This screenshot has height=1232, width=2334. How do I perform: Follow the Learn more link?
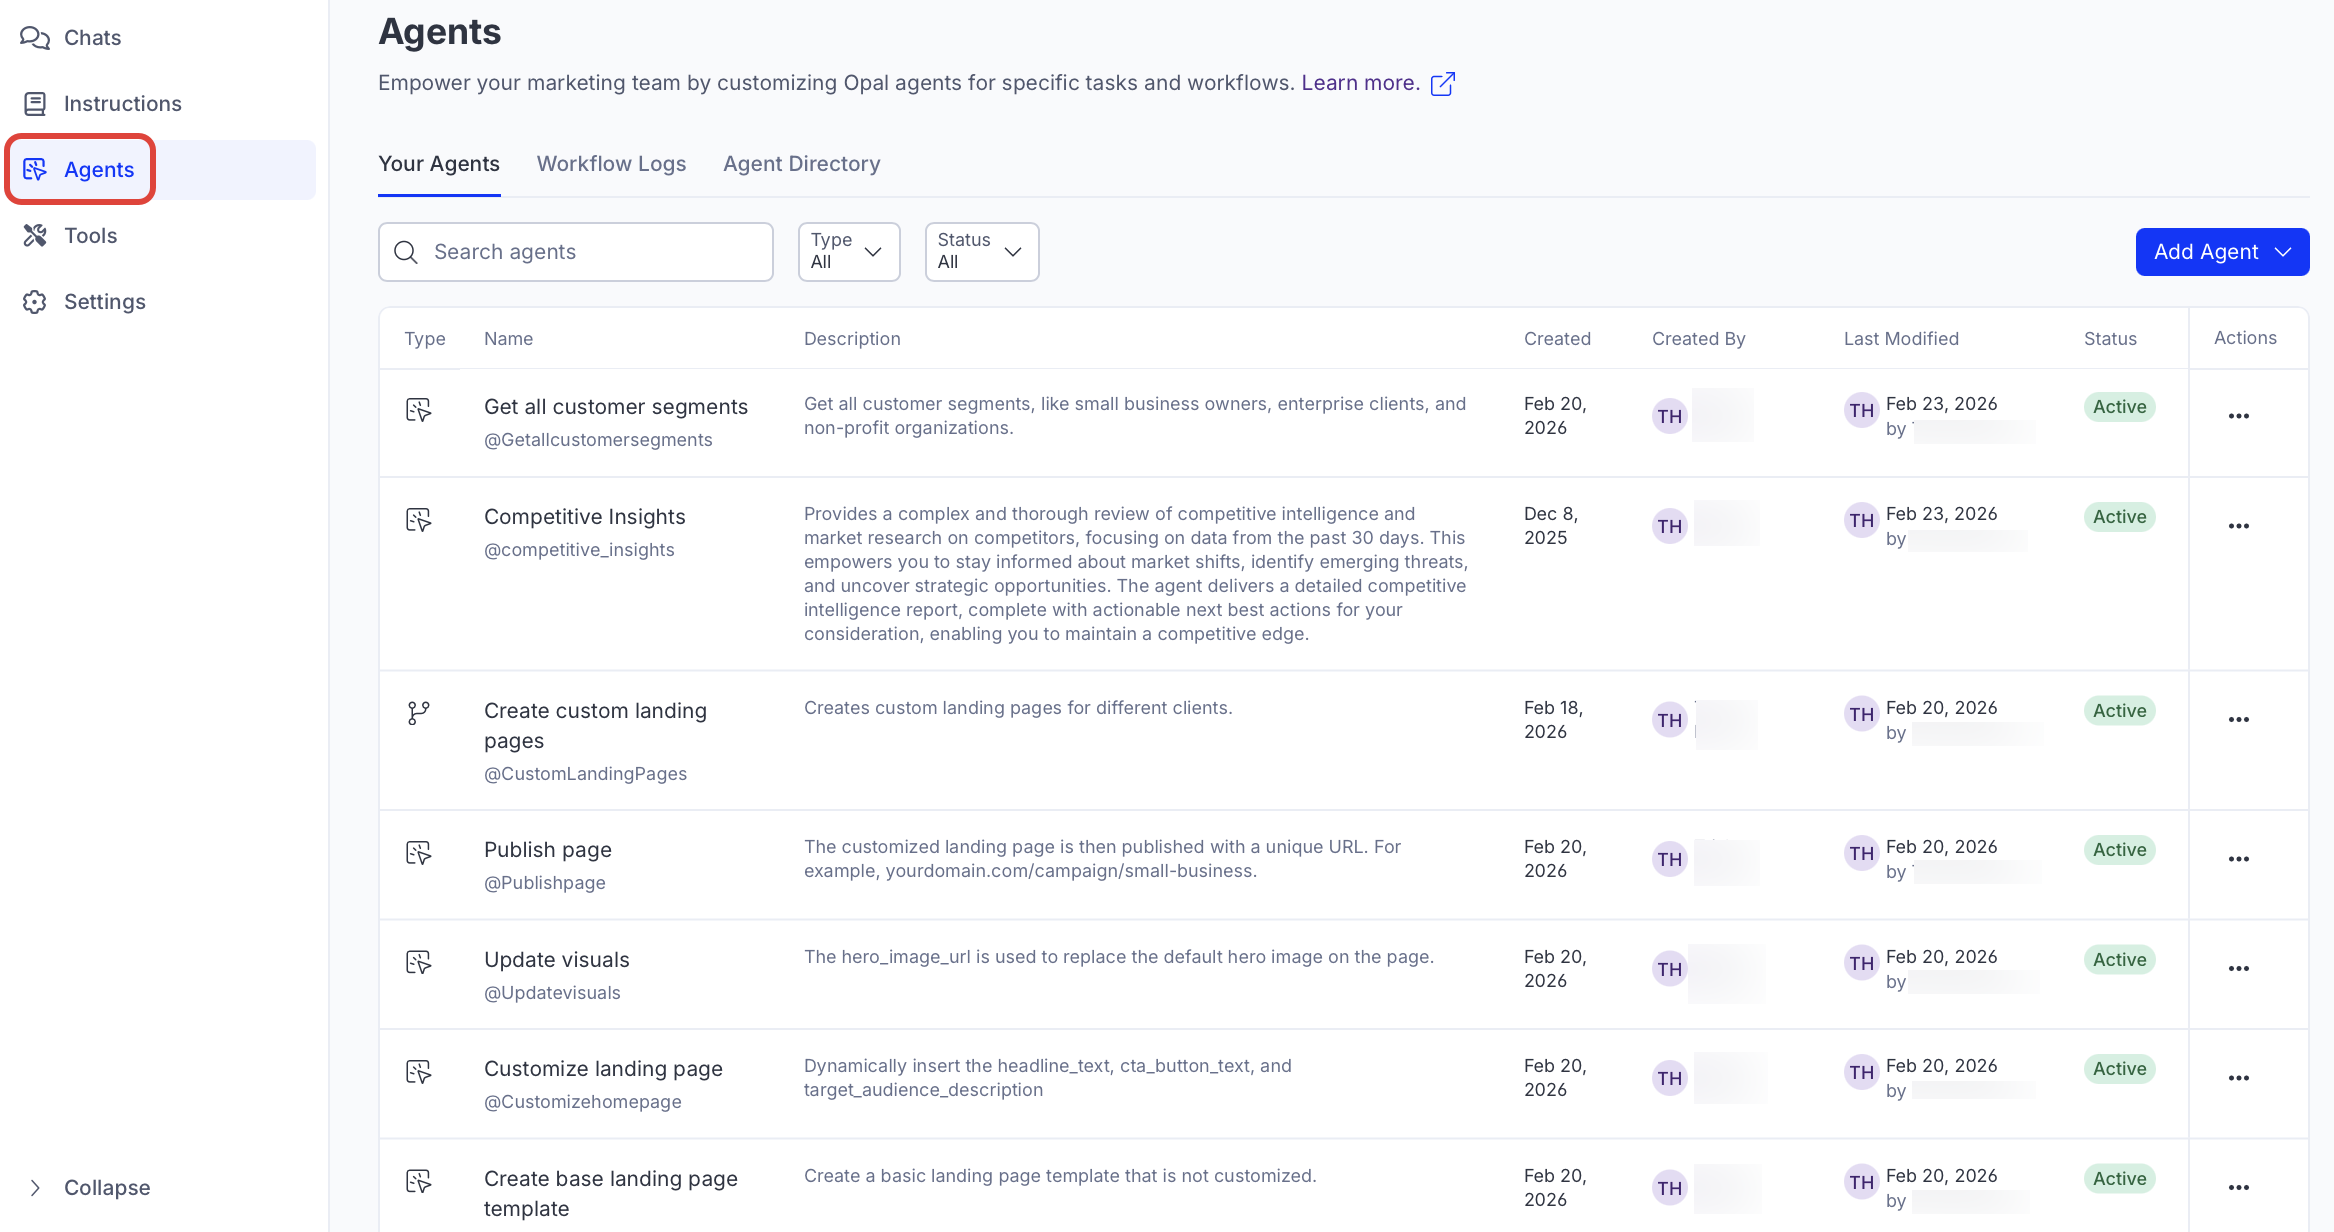pos(1360,83)
